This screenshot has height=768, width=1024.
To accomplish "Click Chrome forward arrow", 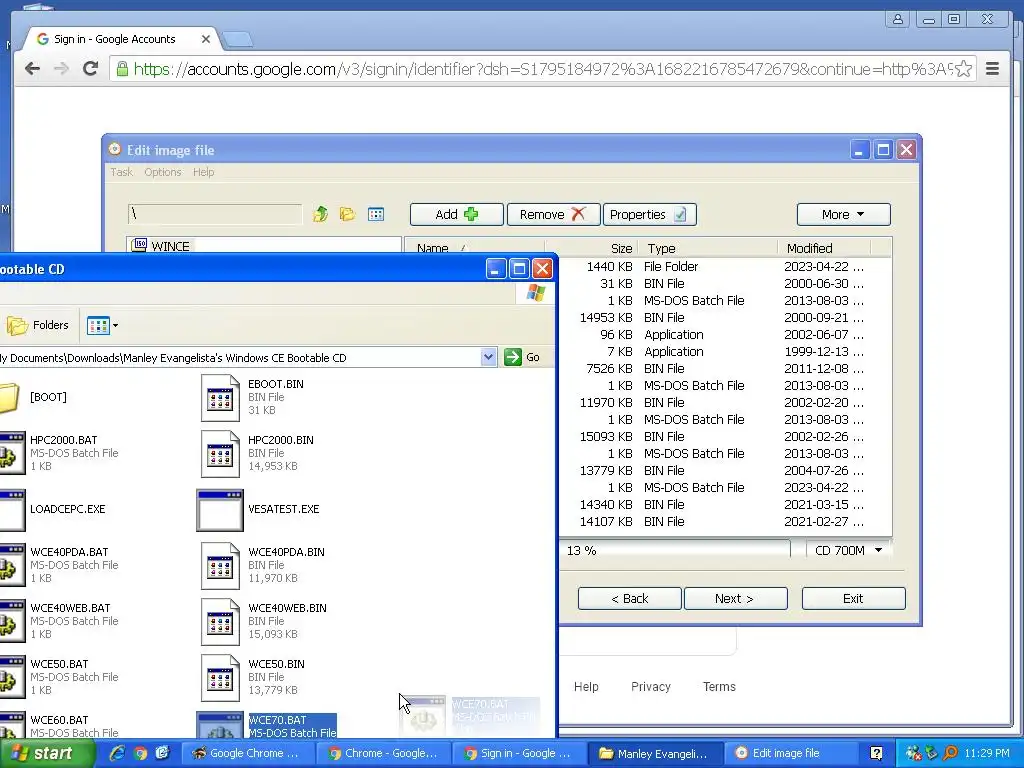I will pyautogui.click(x=61, y=69).
